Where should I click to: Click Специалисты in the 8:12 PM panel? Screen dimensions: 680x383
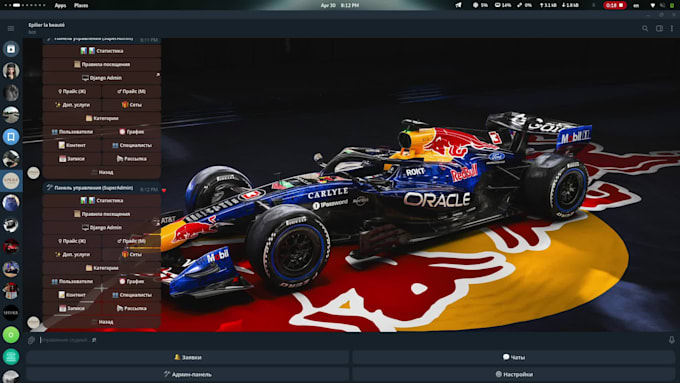point(131,295)
